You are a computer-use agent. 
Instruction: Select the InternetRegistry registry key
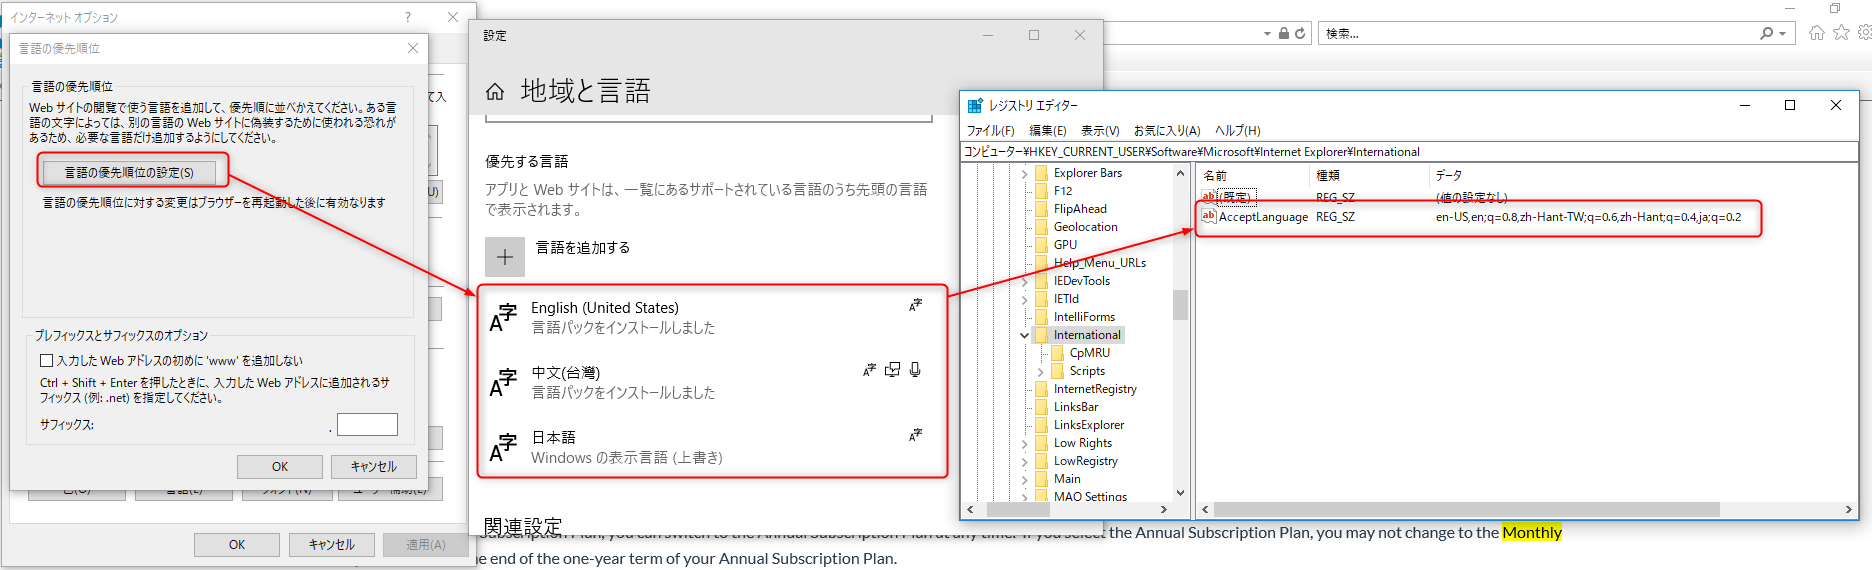click(1095, 389)
